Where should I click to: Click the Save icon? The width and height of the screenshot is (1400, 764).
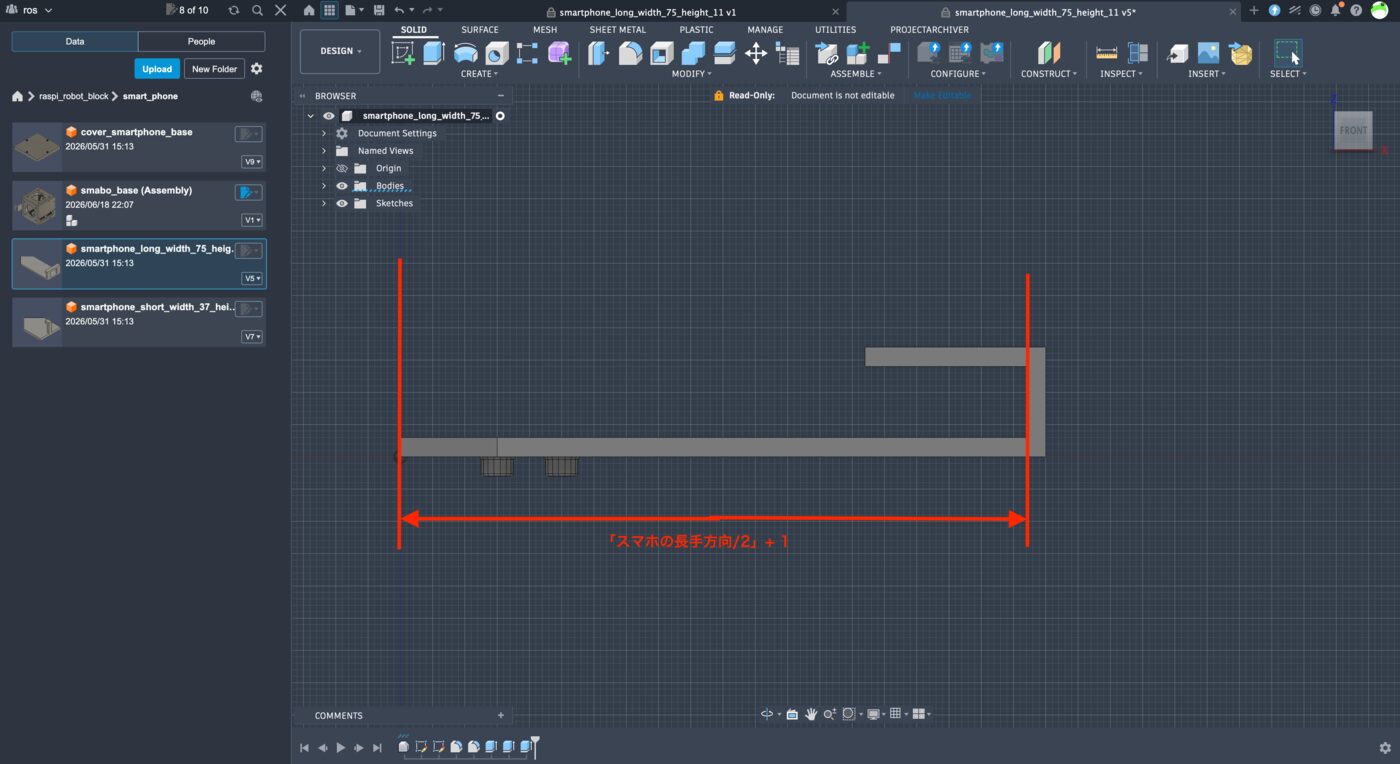pos(378,10)
